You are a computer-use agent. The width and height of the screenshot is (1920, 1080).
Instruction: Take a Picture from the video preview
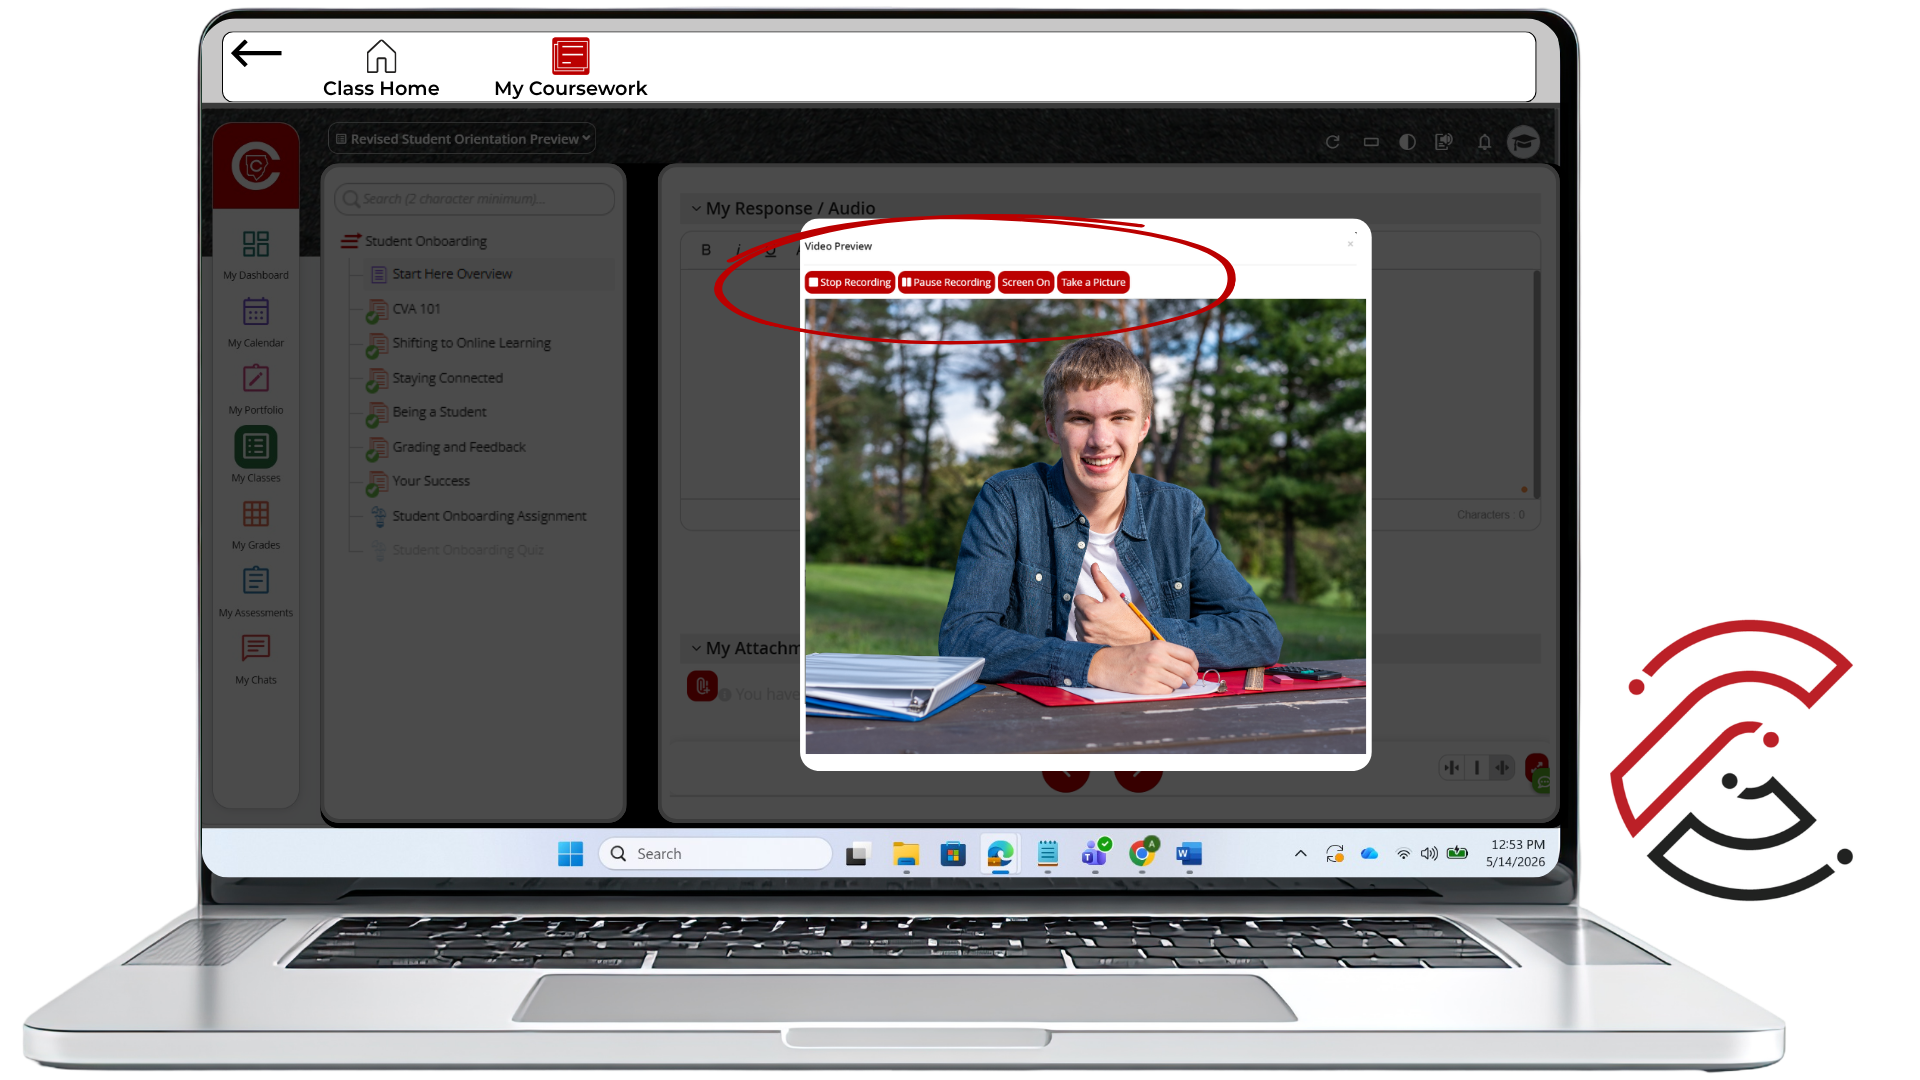point(1093,282)
